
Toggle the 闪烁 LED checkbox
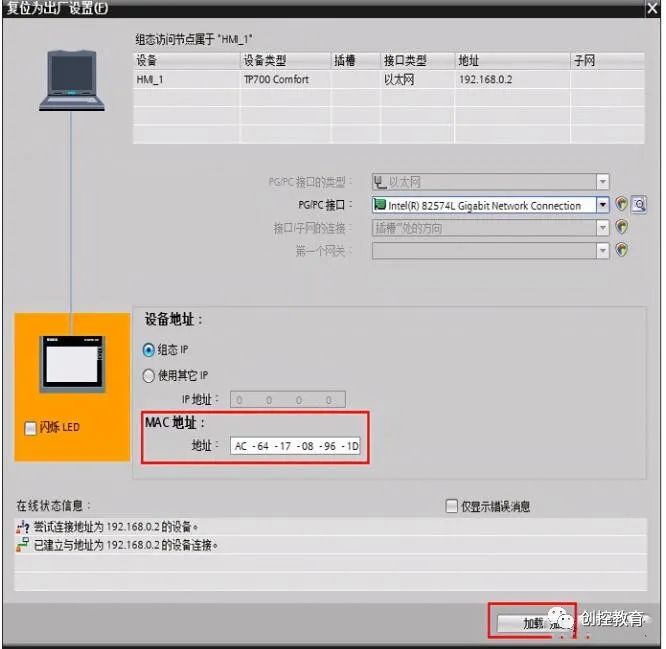tap(31, 428)
